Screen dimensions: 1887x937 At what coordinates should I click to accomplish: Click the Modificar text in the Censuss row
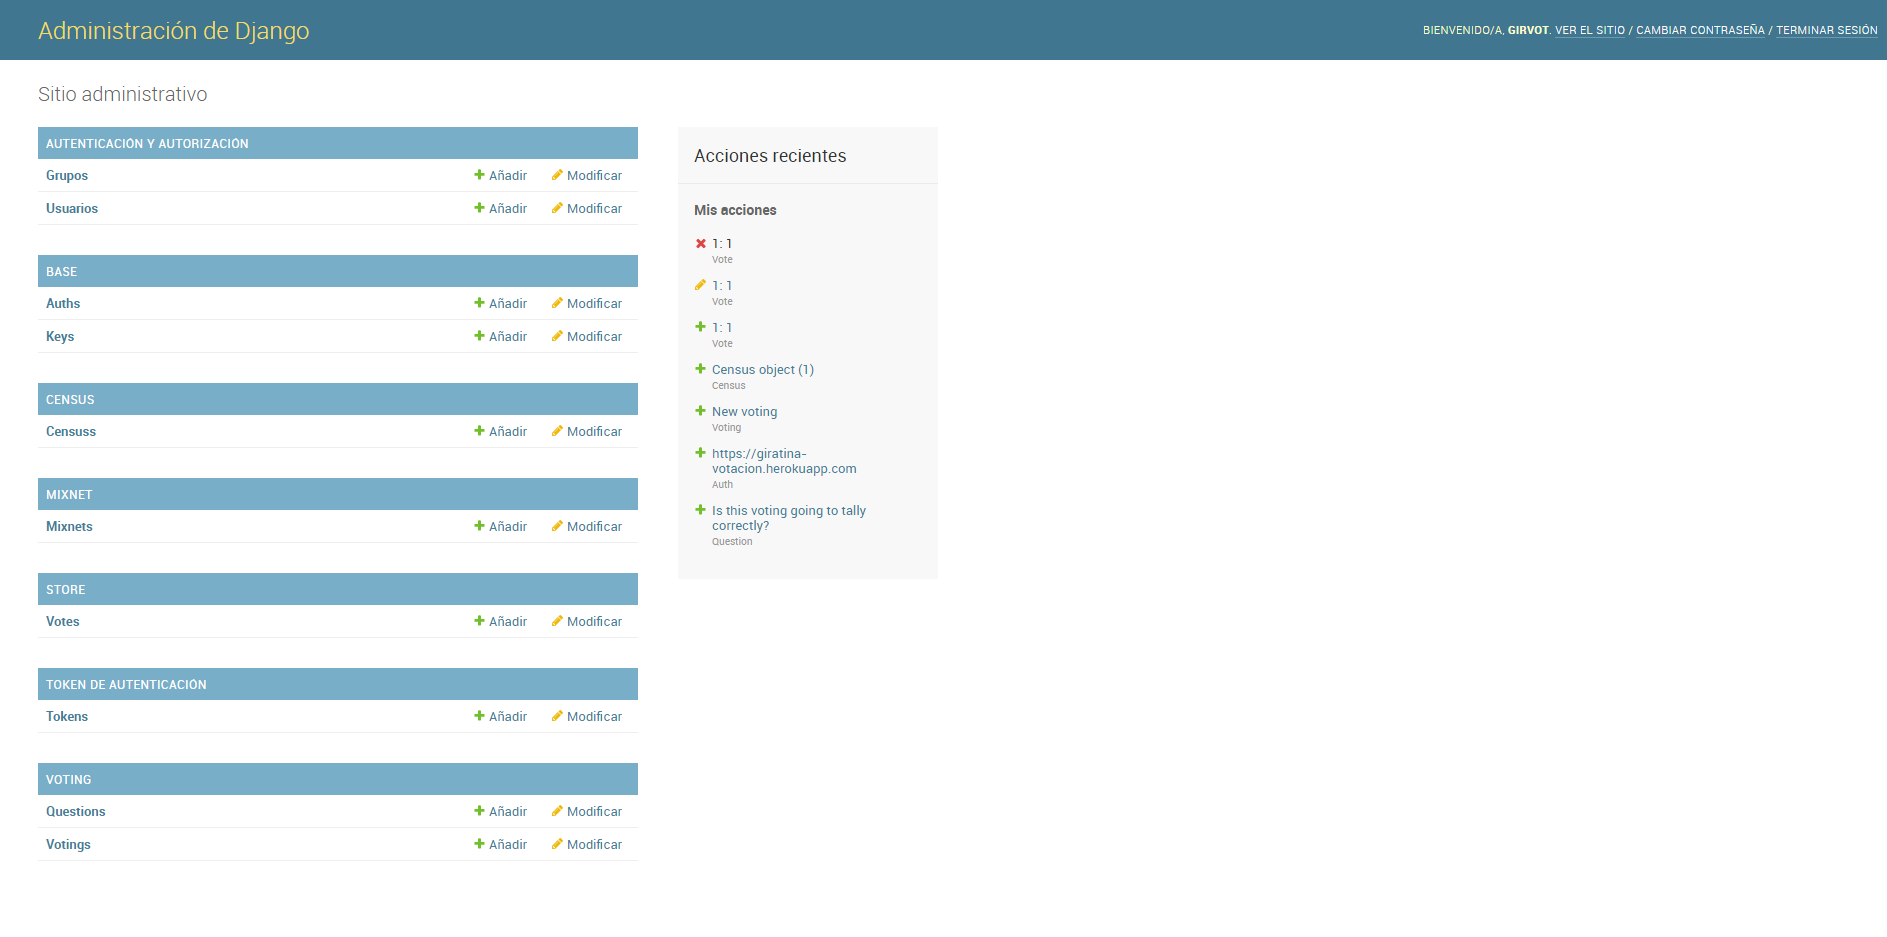[594, 432]
